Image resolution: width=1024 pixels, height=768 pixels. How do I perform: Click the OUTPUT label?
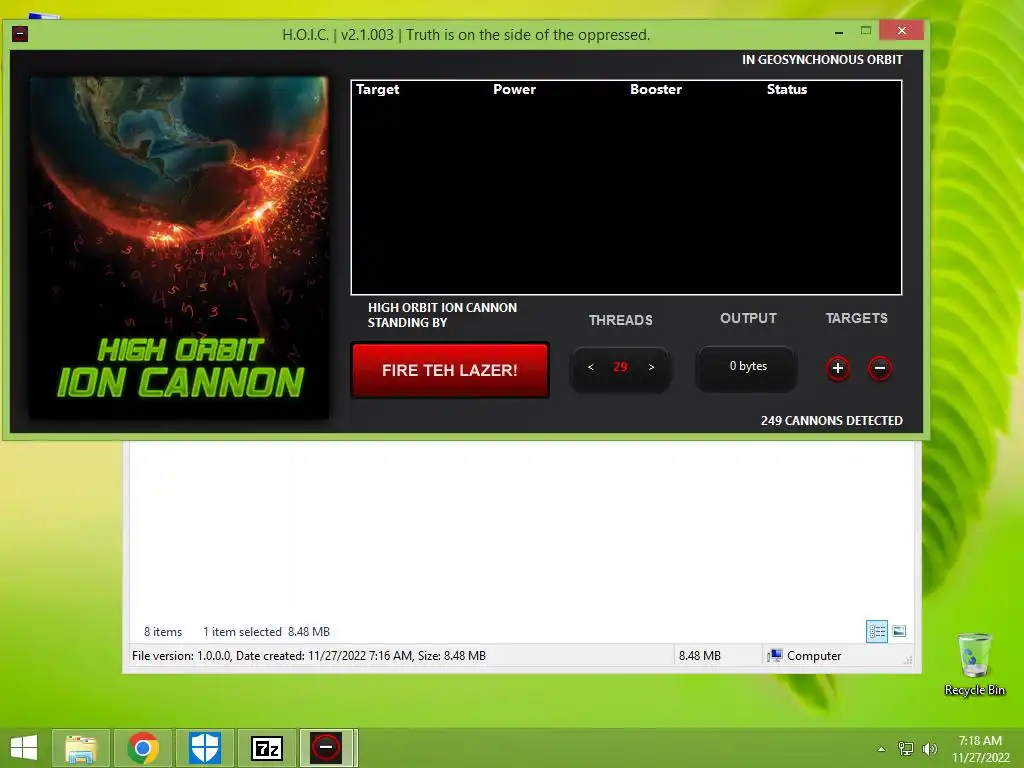pos(748,318)
